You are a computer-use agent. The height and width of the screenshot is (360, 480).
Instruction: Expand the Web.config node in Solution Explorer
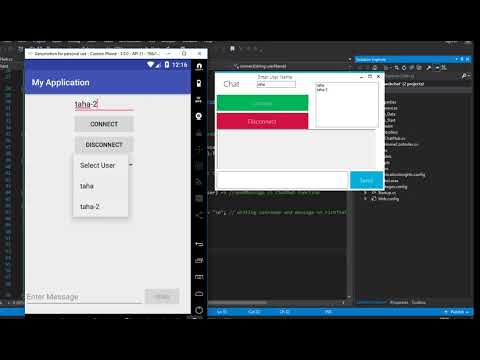(366, 199)
